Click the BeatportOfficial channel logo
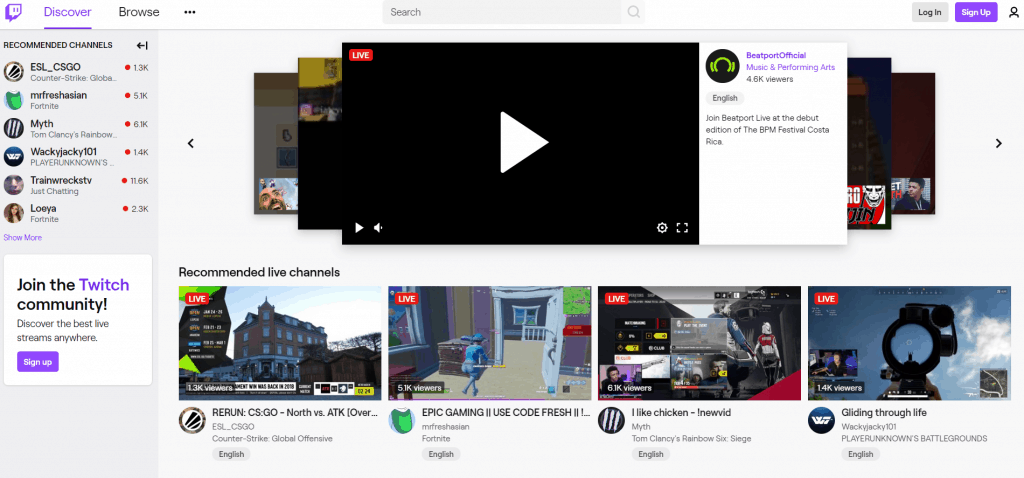The width and height of the screenshot is (1024, 478). point(722,66)
